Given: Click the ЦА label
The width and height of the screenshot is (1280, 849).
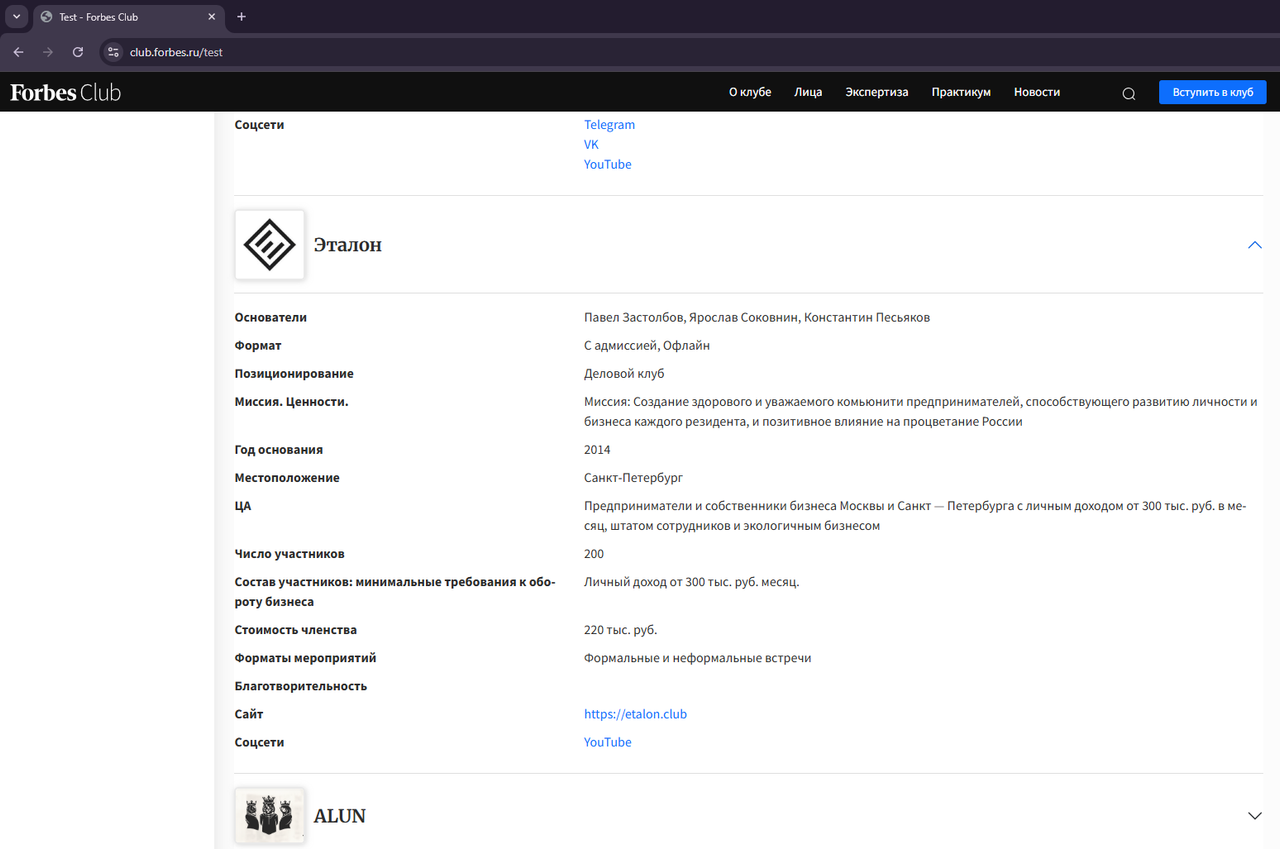Looking at the screenshot, I should point(243,506).
